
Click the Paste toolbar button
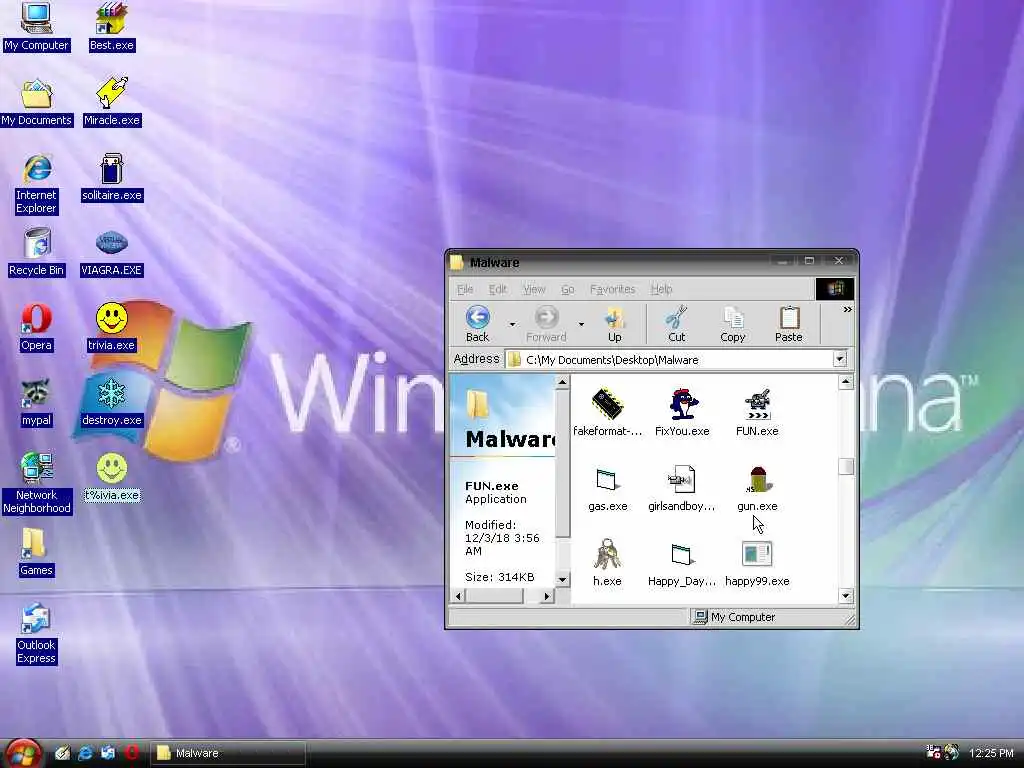tap(788, 324)
